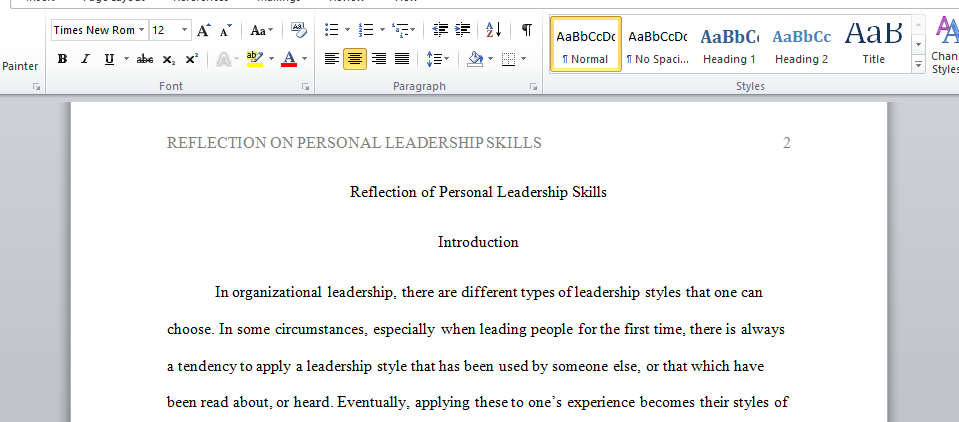Click the Numbering list icon

366,29
